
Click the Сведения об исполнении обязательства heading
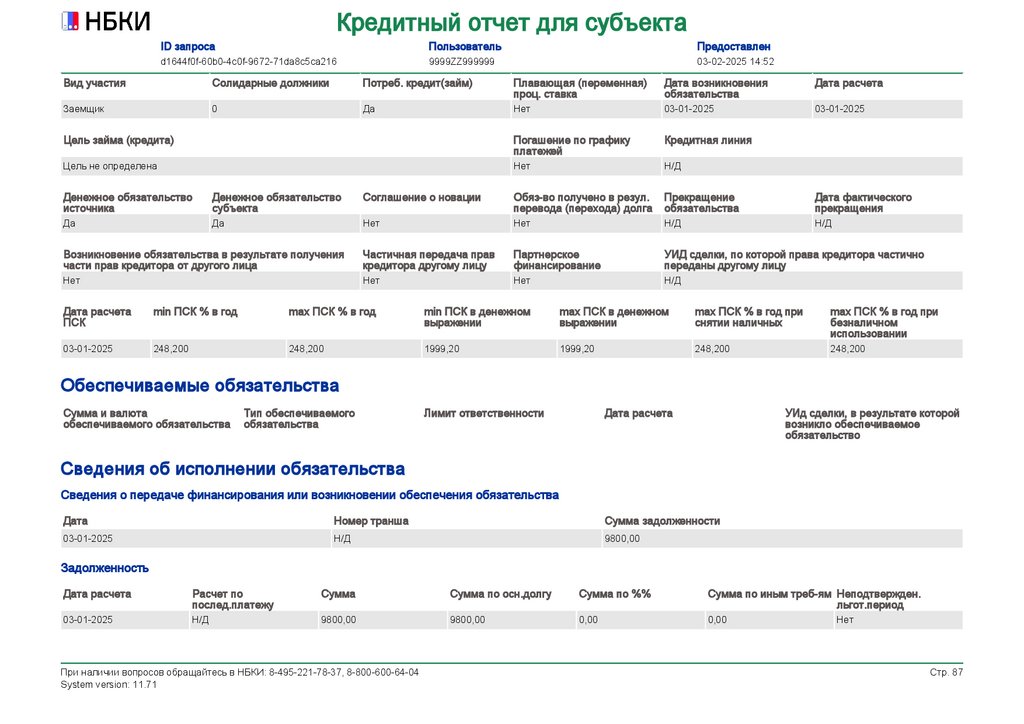pos(232,469)
